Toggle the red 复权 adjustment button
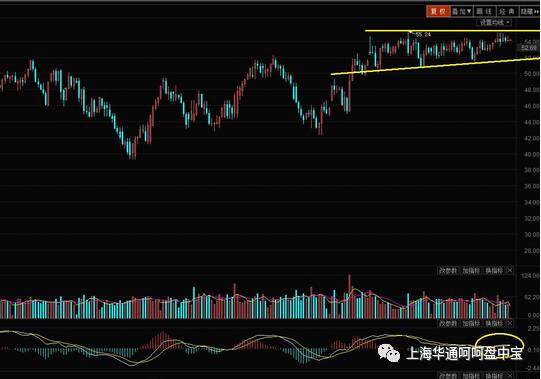Image resolution: width=541 pixels, height=379 pixels. tap(438, 11)
